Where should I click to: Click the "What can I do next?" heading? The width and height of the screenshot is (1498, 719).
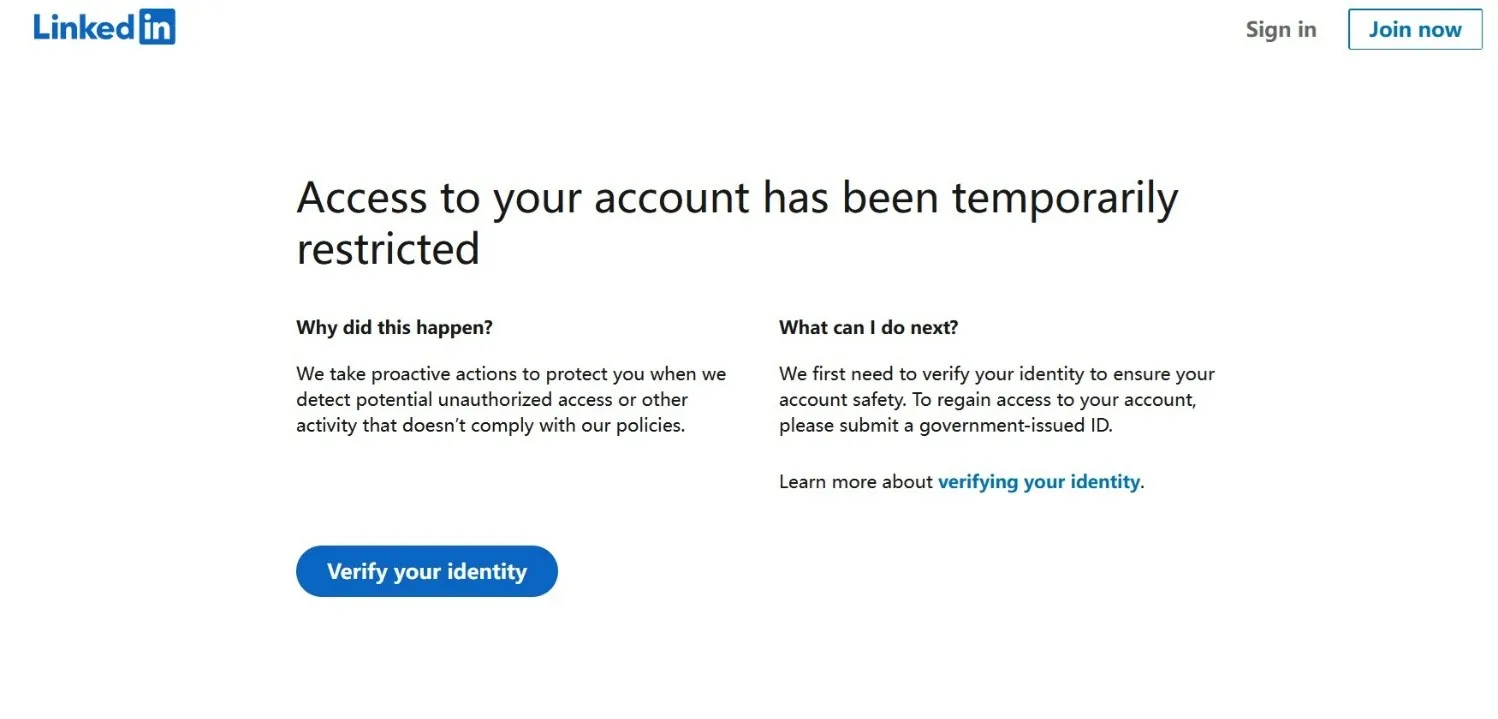click(868, 327)
